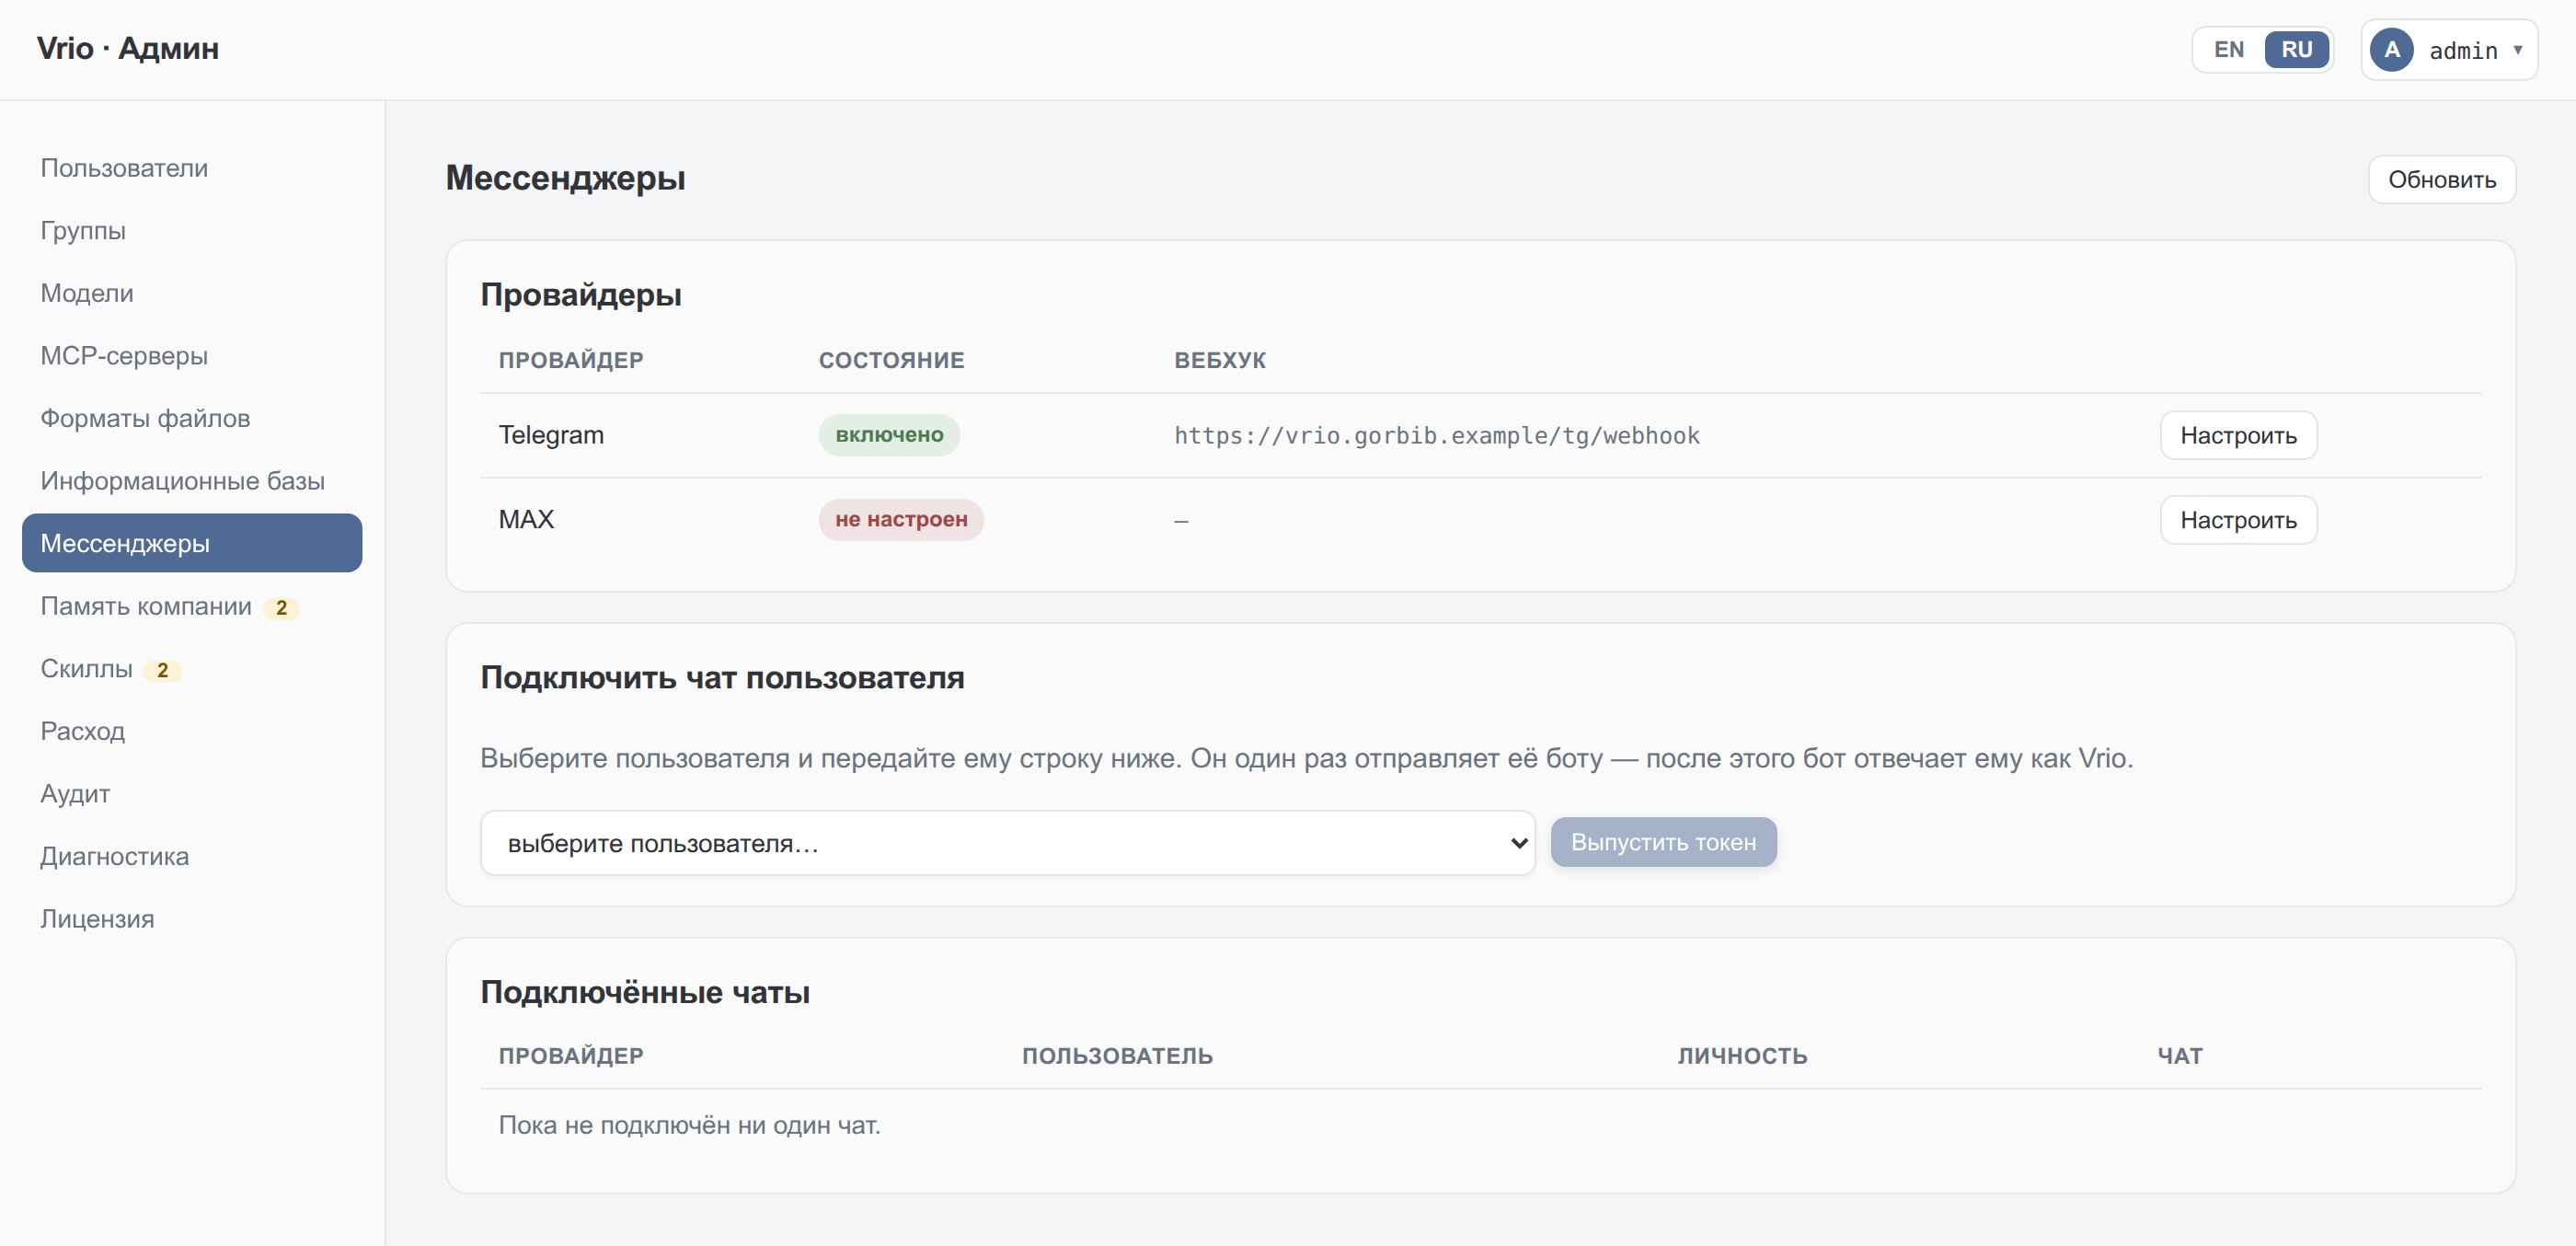Click the Обновить button

pyautogui.click(x=2441, y=180)
